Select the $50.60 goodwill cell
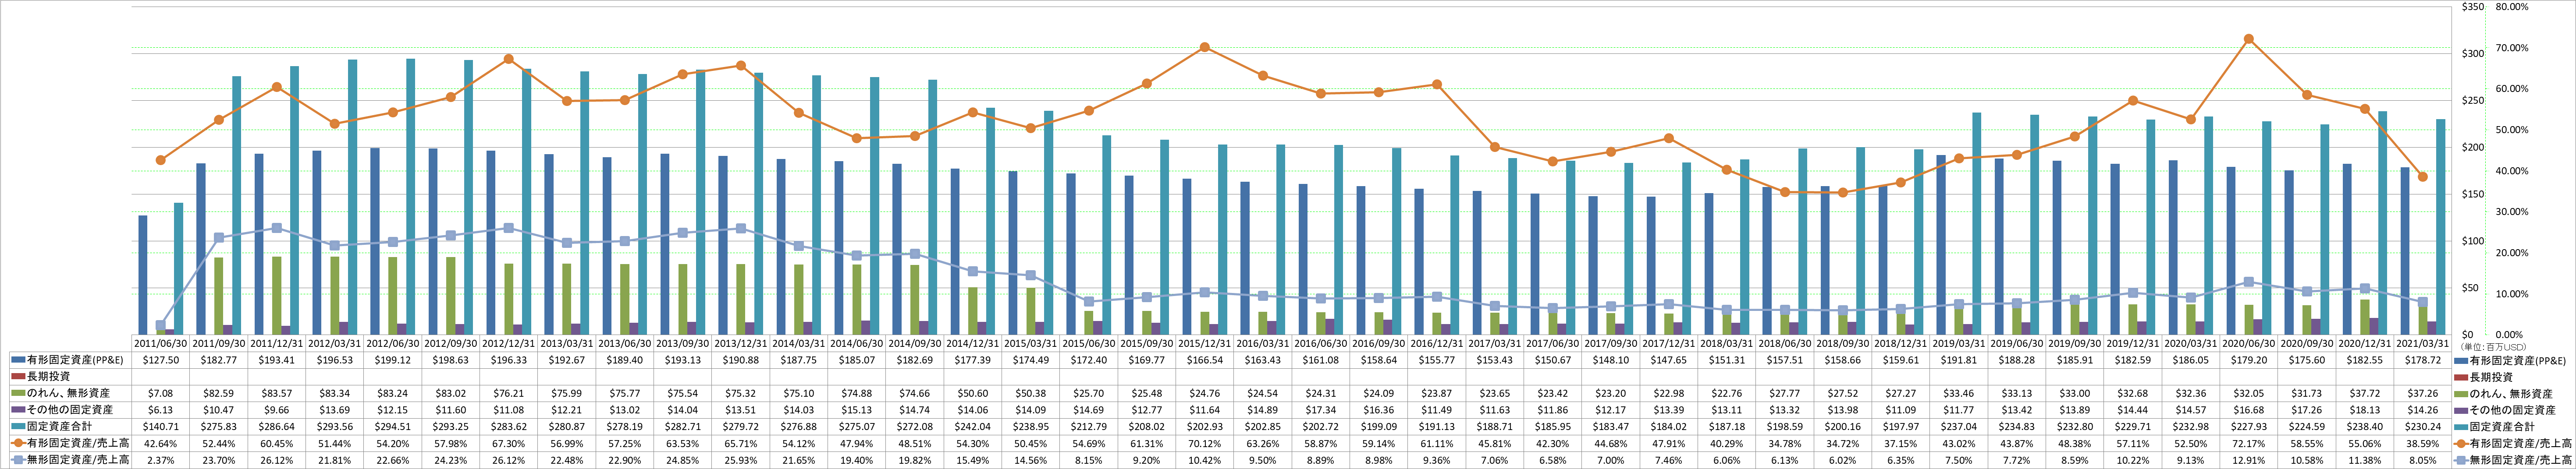This screenshot has width=2576, height=469. (973, 393)
